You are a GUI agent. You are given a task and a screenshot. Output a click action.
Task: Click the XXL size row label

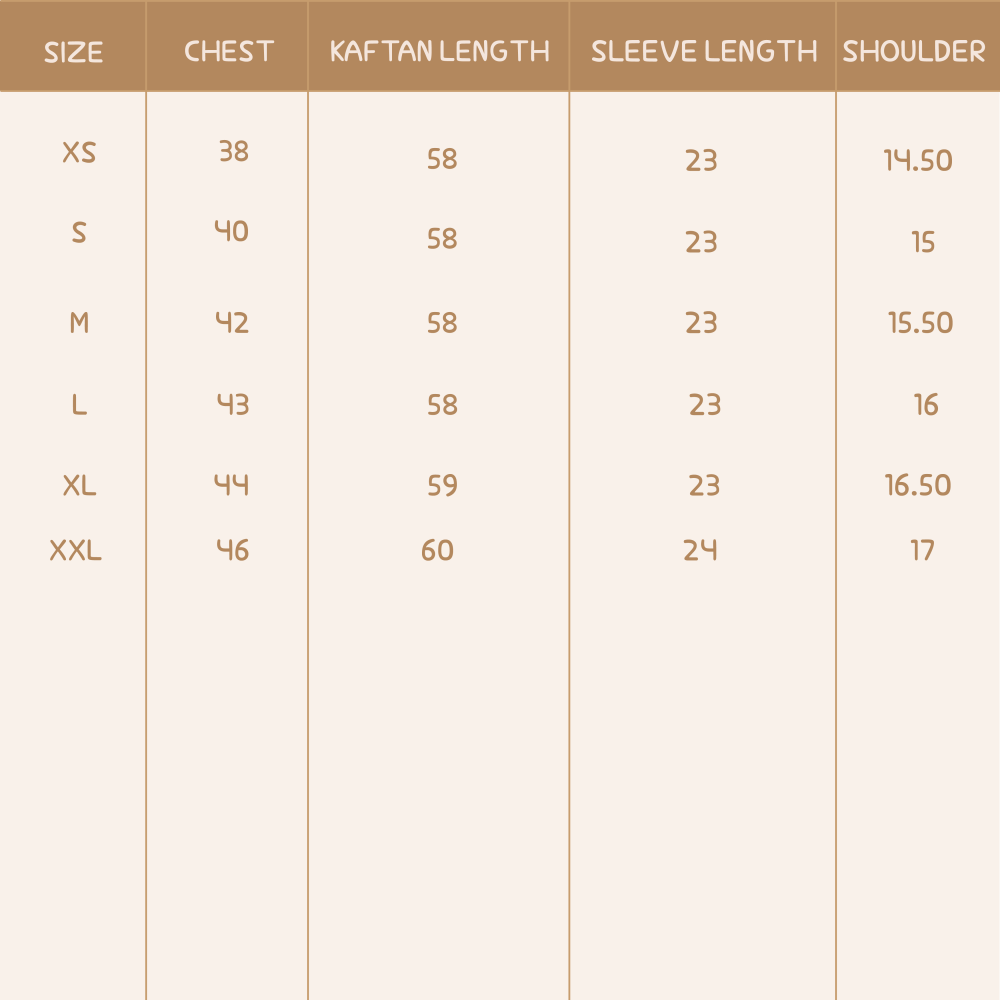(76, 550)
